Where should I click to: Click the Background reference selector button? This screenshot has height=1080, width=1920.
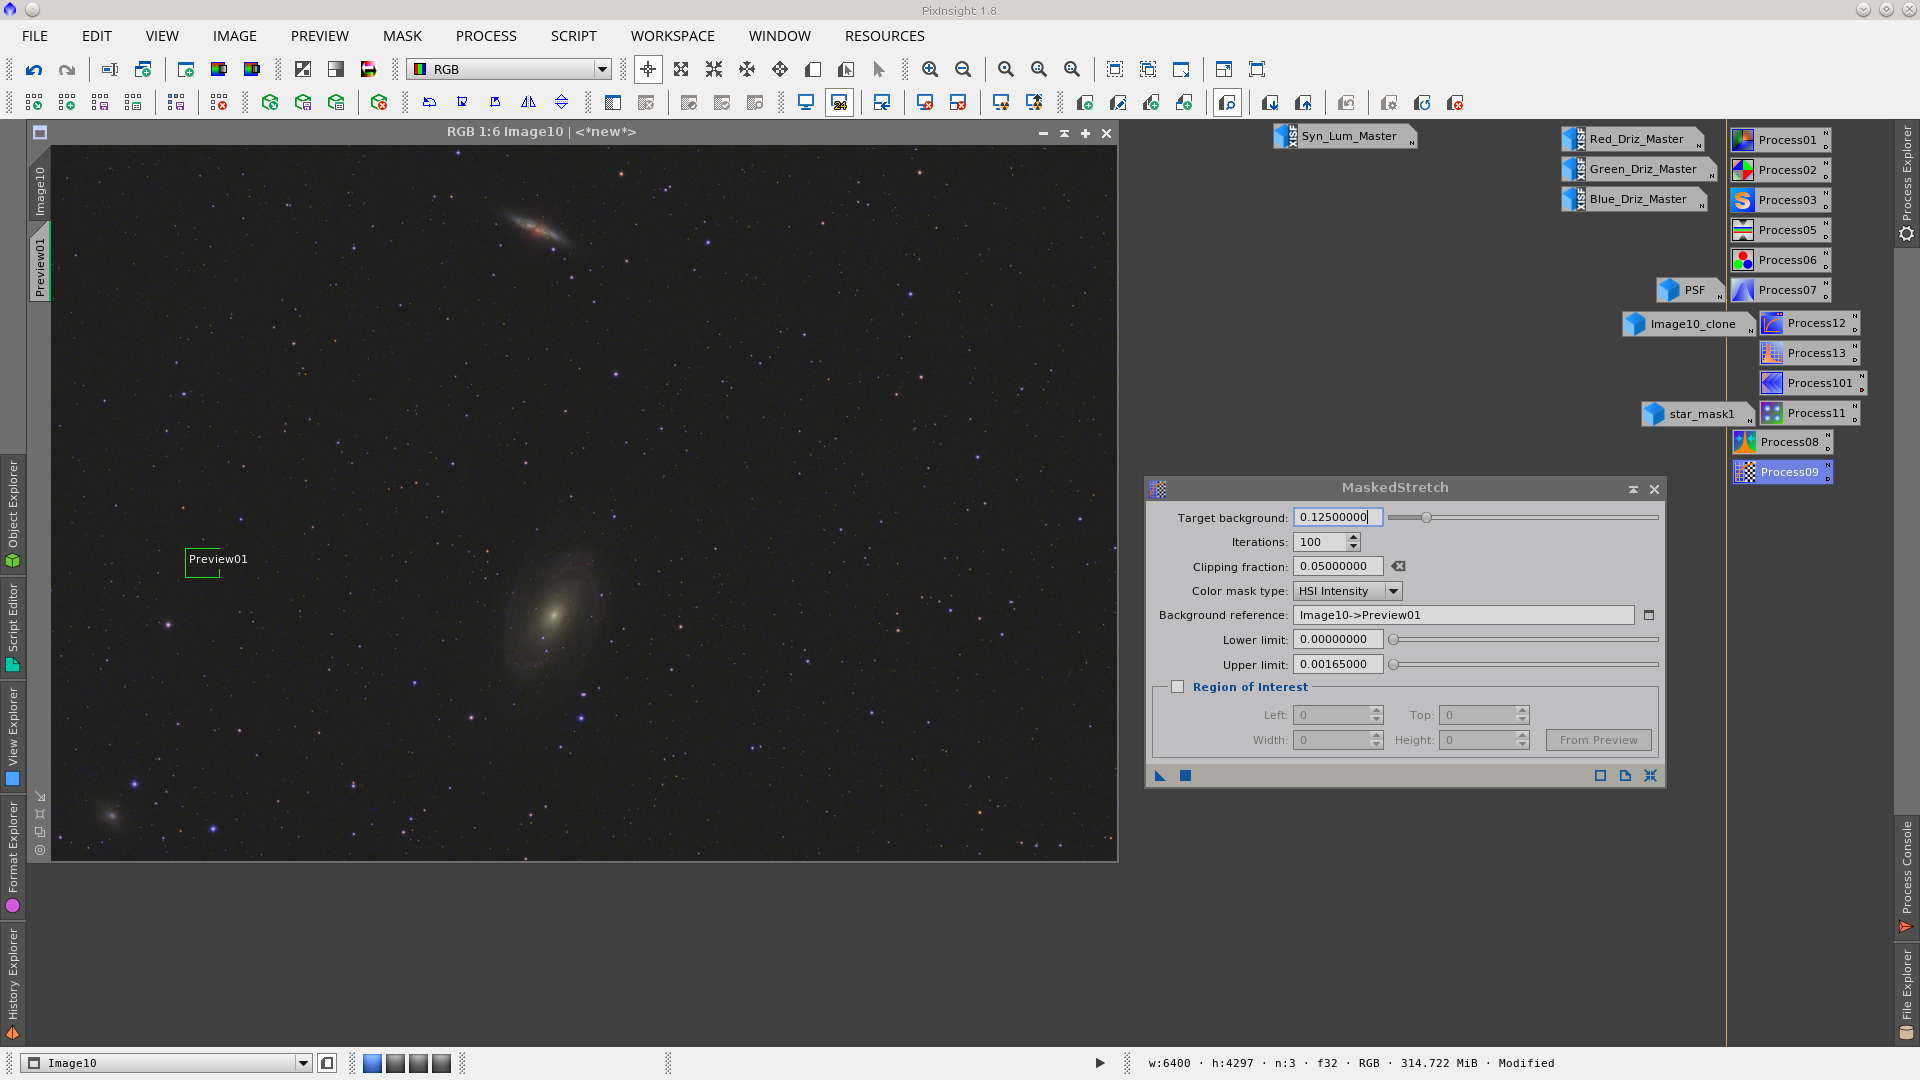coord(1649,615)
